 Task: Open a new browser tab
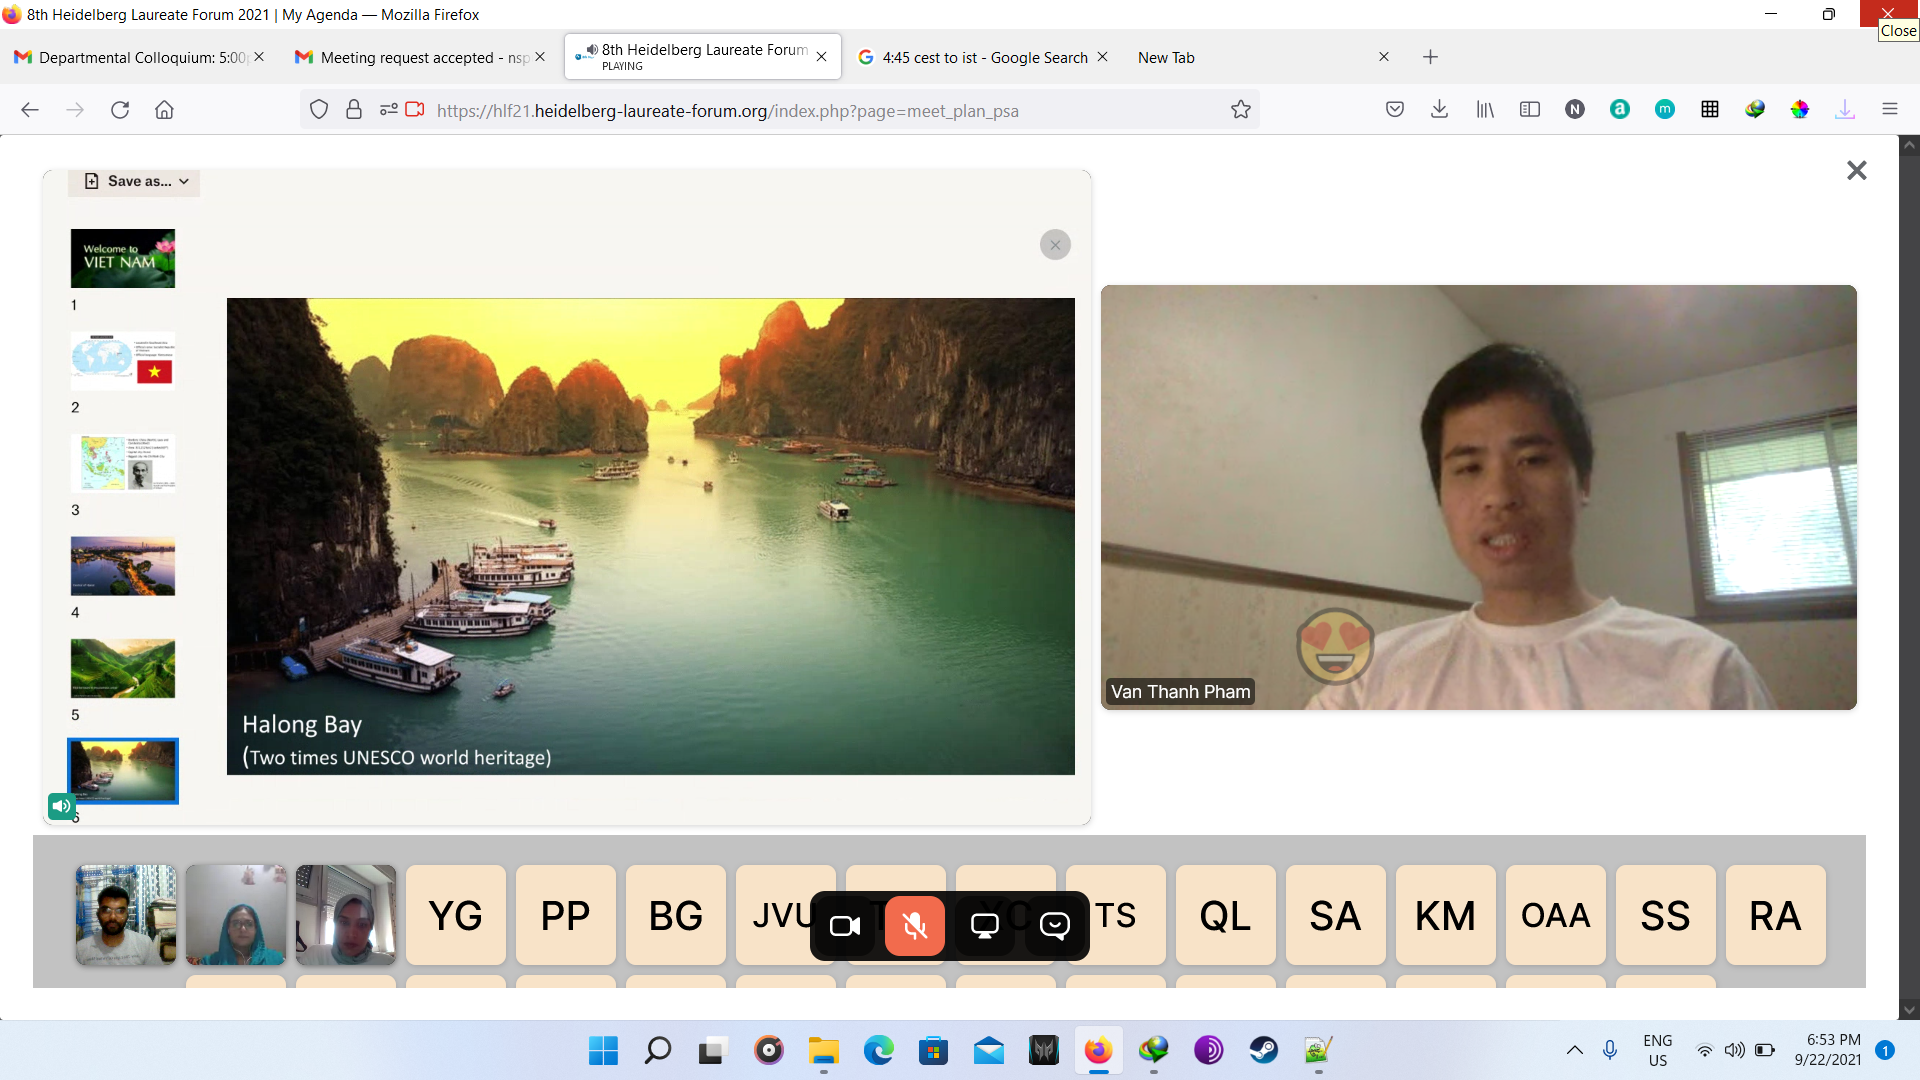[x=1430, y=57]
